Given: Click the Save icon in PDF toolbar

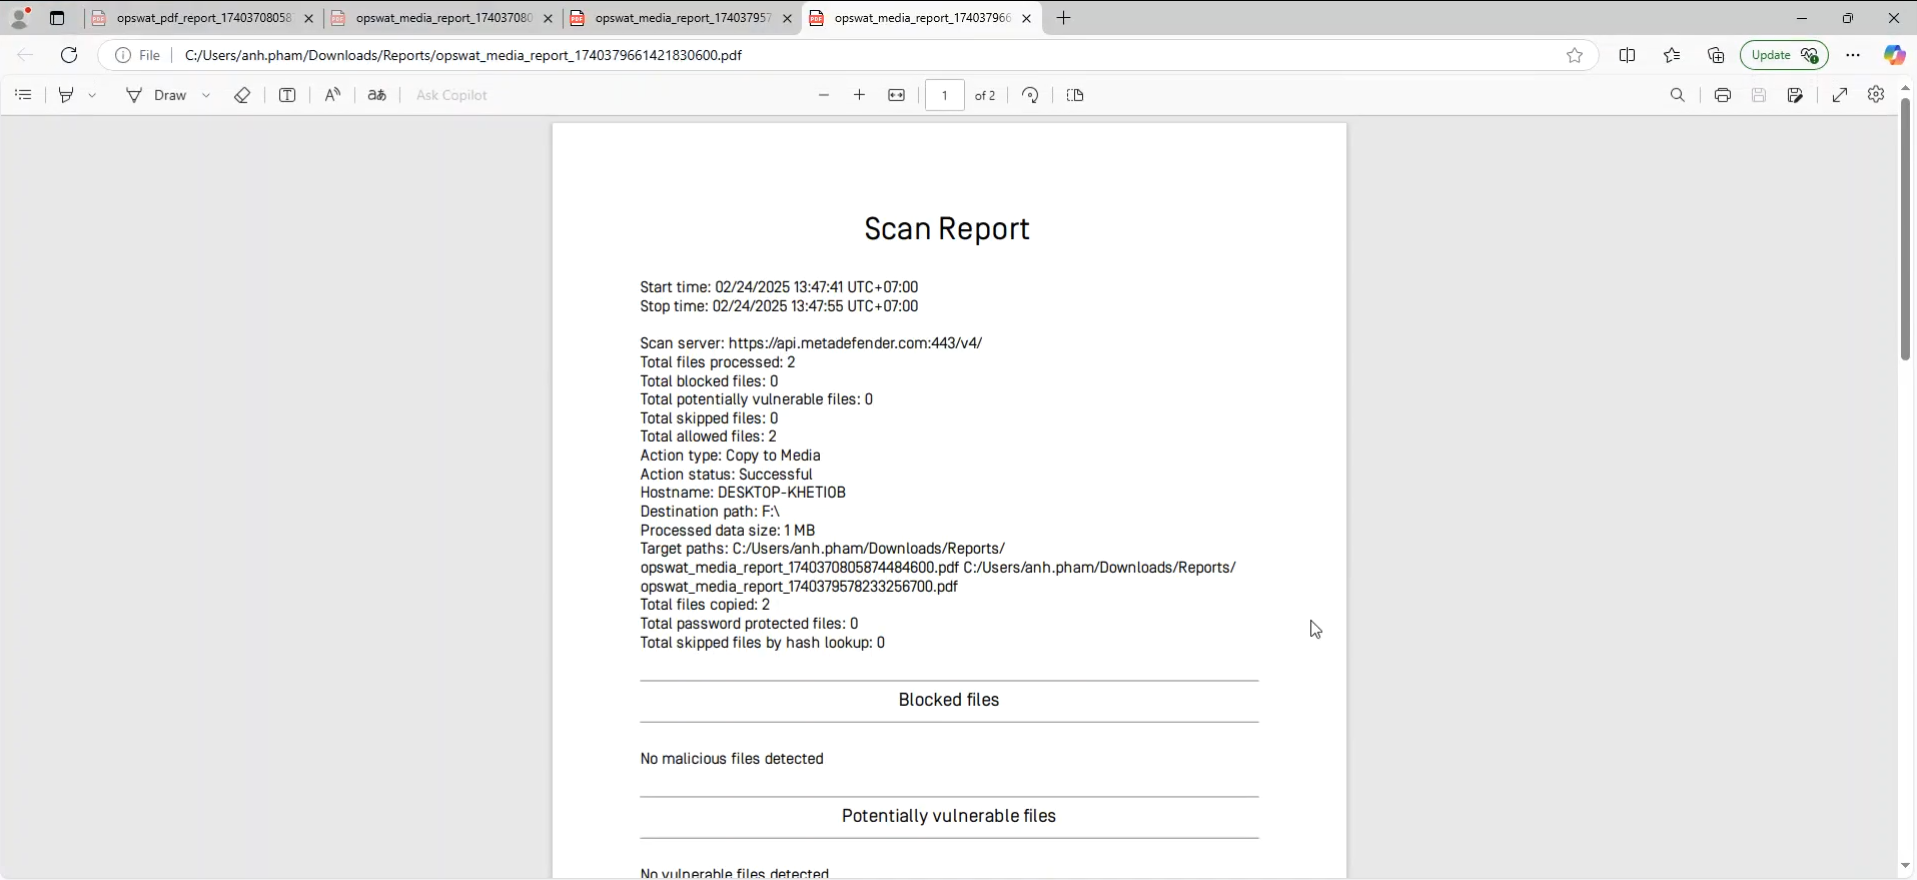Looking at the screenshot, I should pos(1759,95).
